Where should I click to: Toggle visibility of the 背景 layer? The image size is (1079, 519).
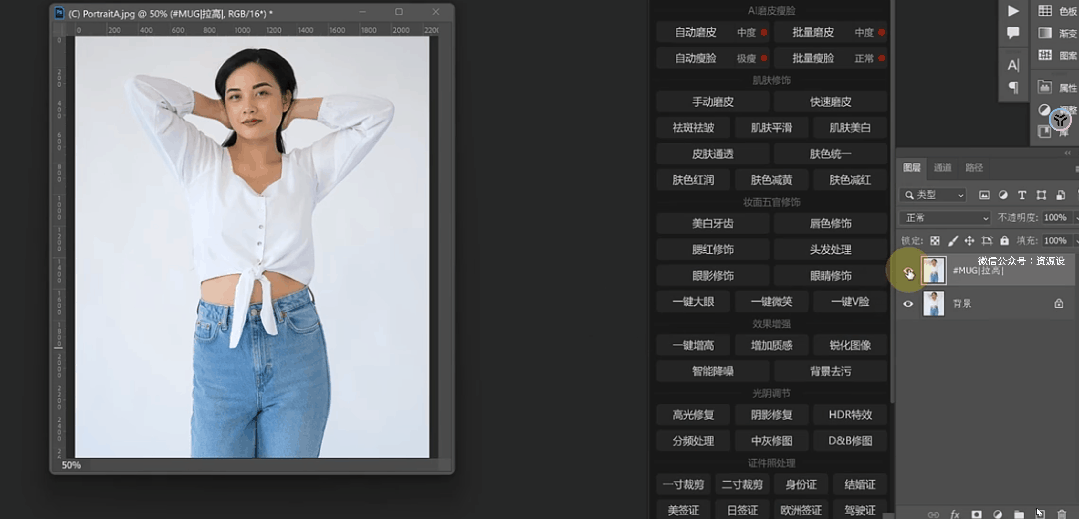908,303
